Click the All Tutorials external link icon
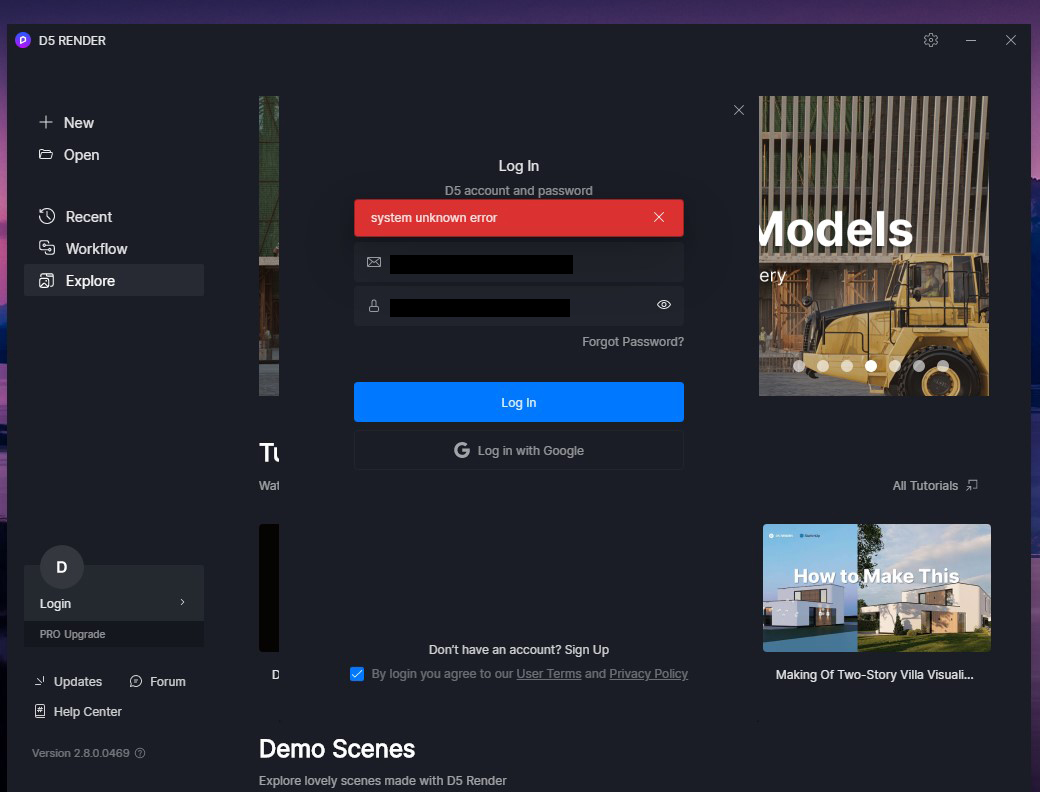This screenshot has width=1040, height=792. 972,485
